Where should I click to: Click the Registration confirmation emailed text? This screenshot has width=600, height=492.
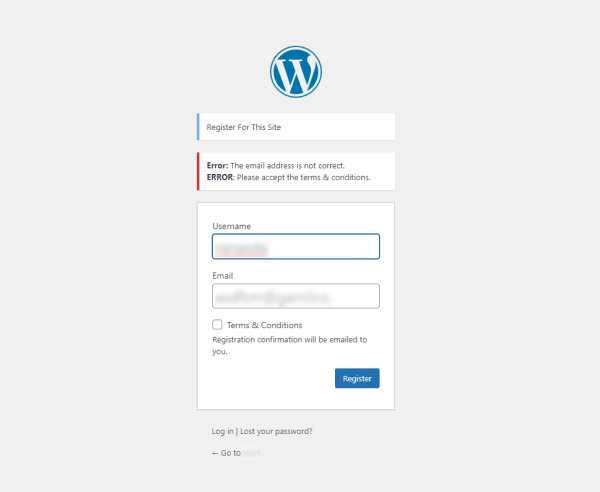[x=290, y=345]
